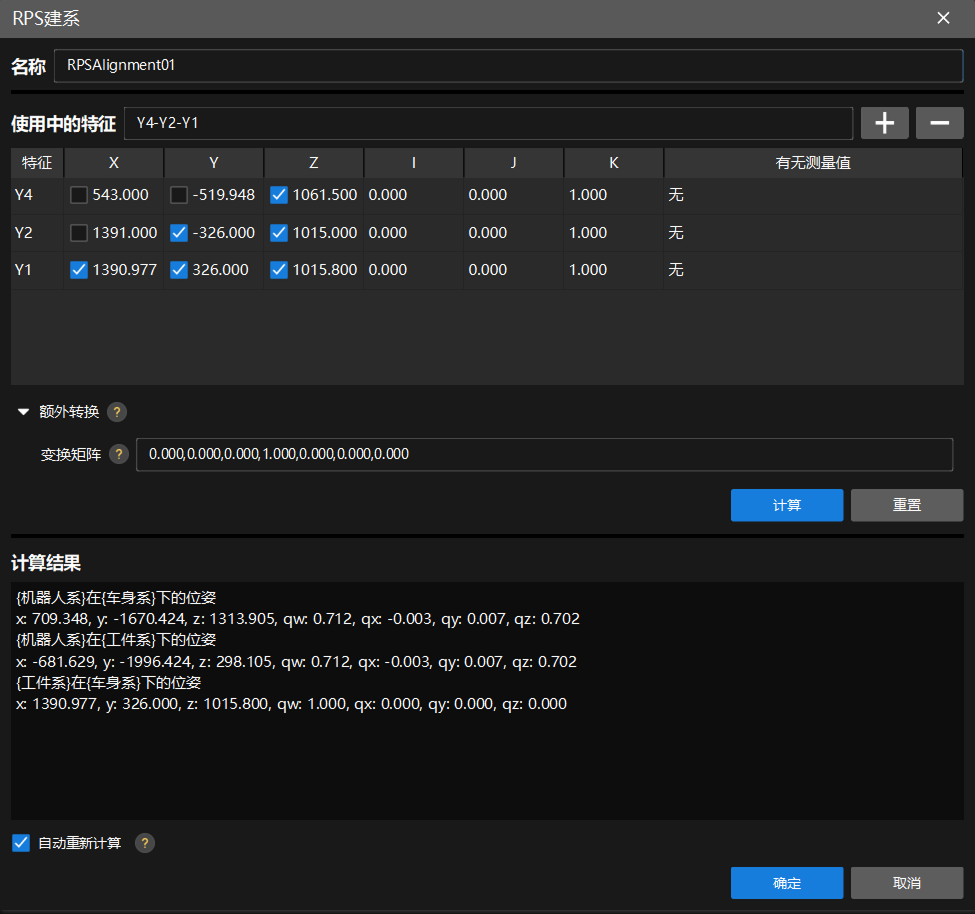Click the 有无测量值 column header

point(812,163)
